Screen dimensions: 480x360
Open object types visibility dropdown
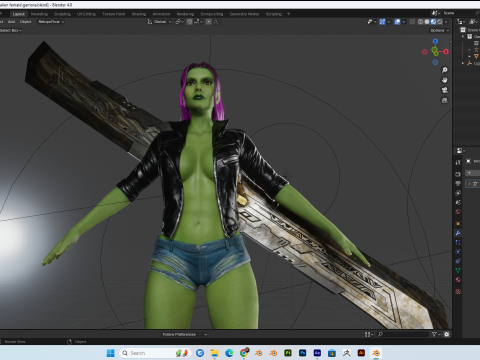(371, 22)
